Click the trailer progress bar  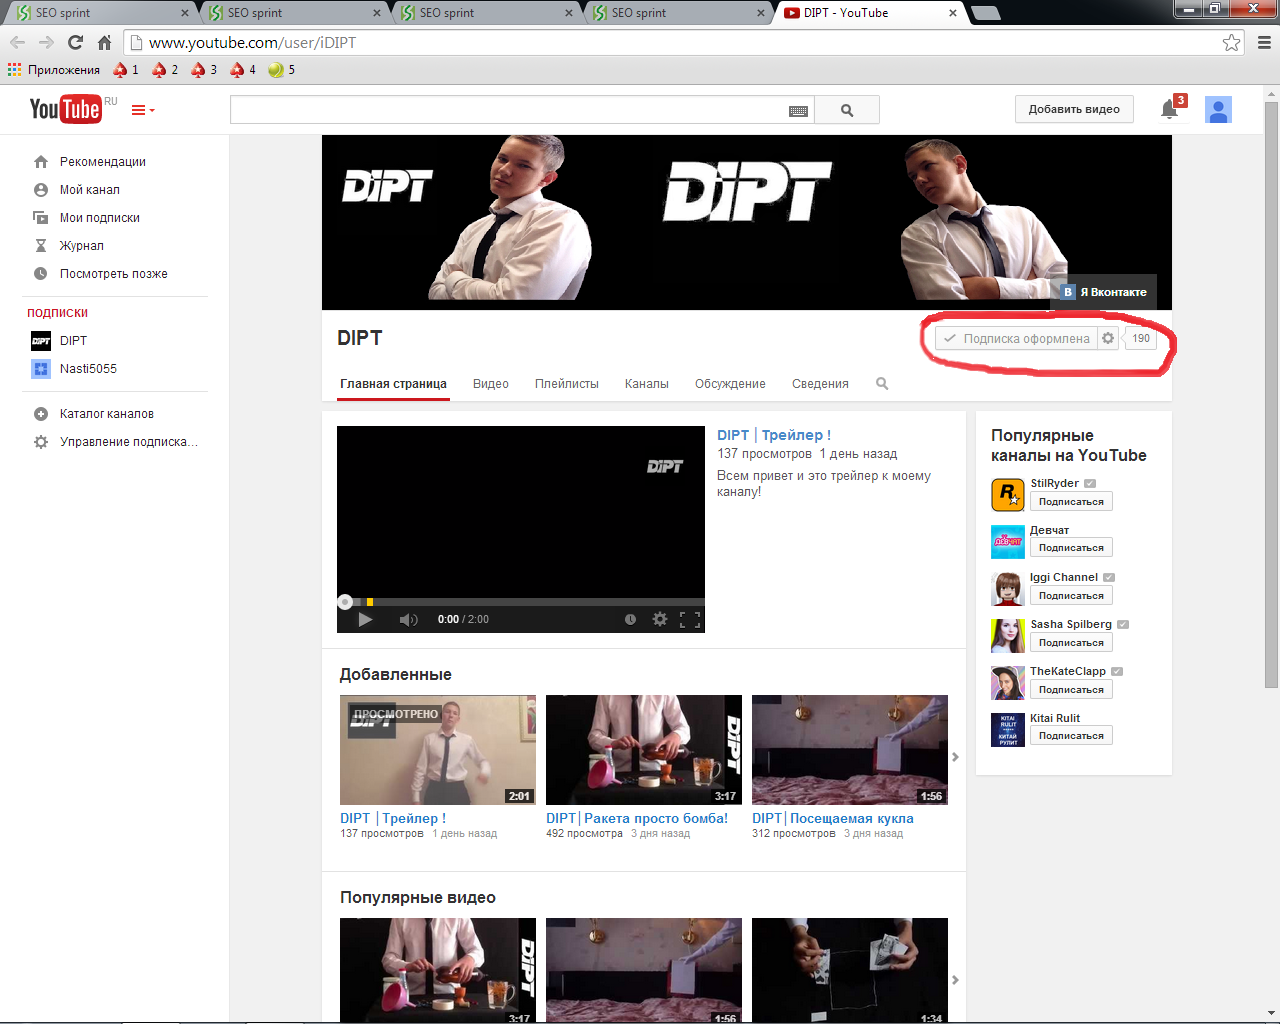[x=521, y=602]
